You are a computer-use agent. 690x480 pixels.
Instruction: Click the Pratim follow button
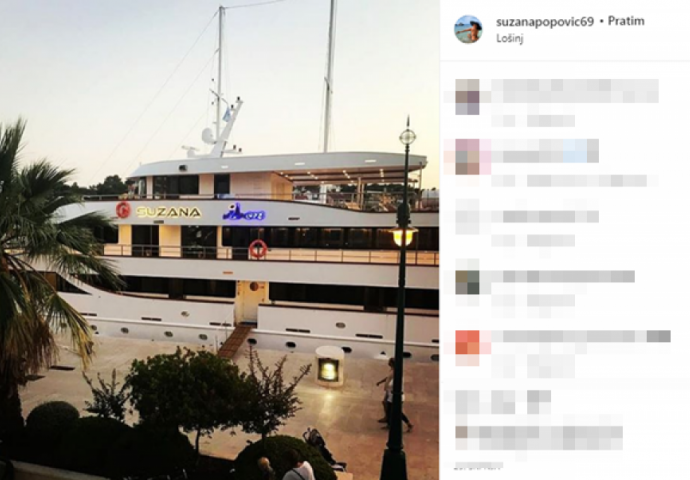[x=626, y=21]
